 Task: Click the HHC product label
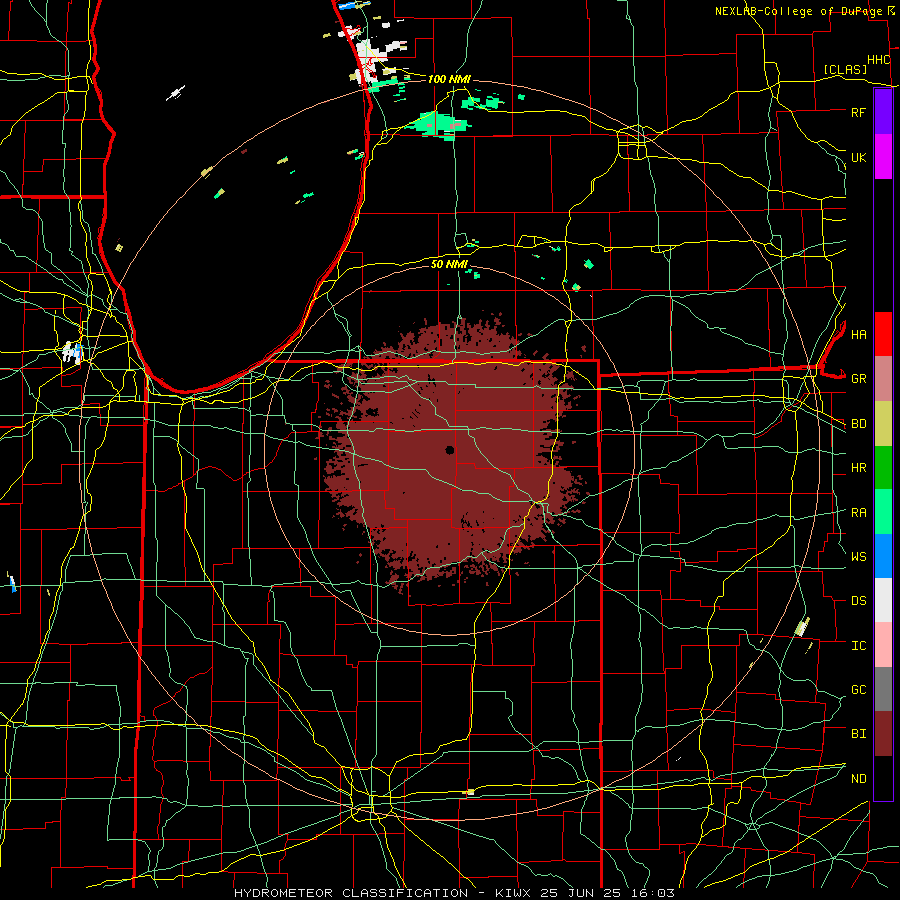click(x=878, y=60)
